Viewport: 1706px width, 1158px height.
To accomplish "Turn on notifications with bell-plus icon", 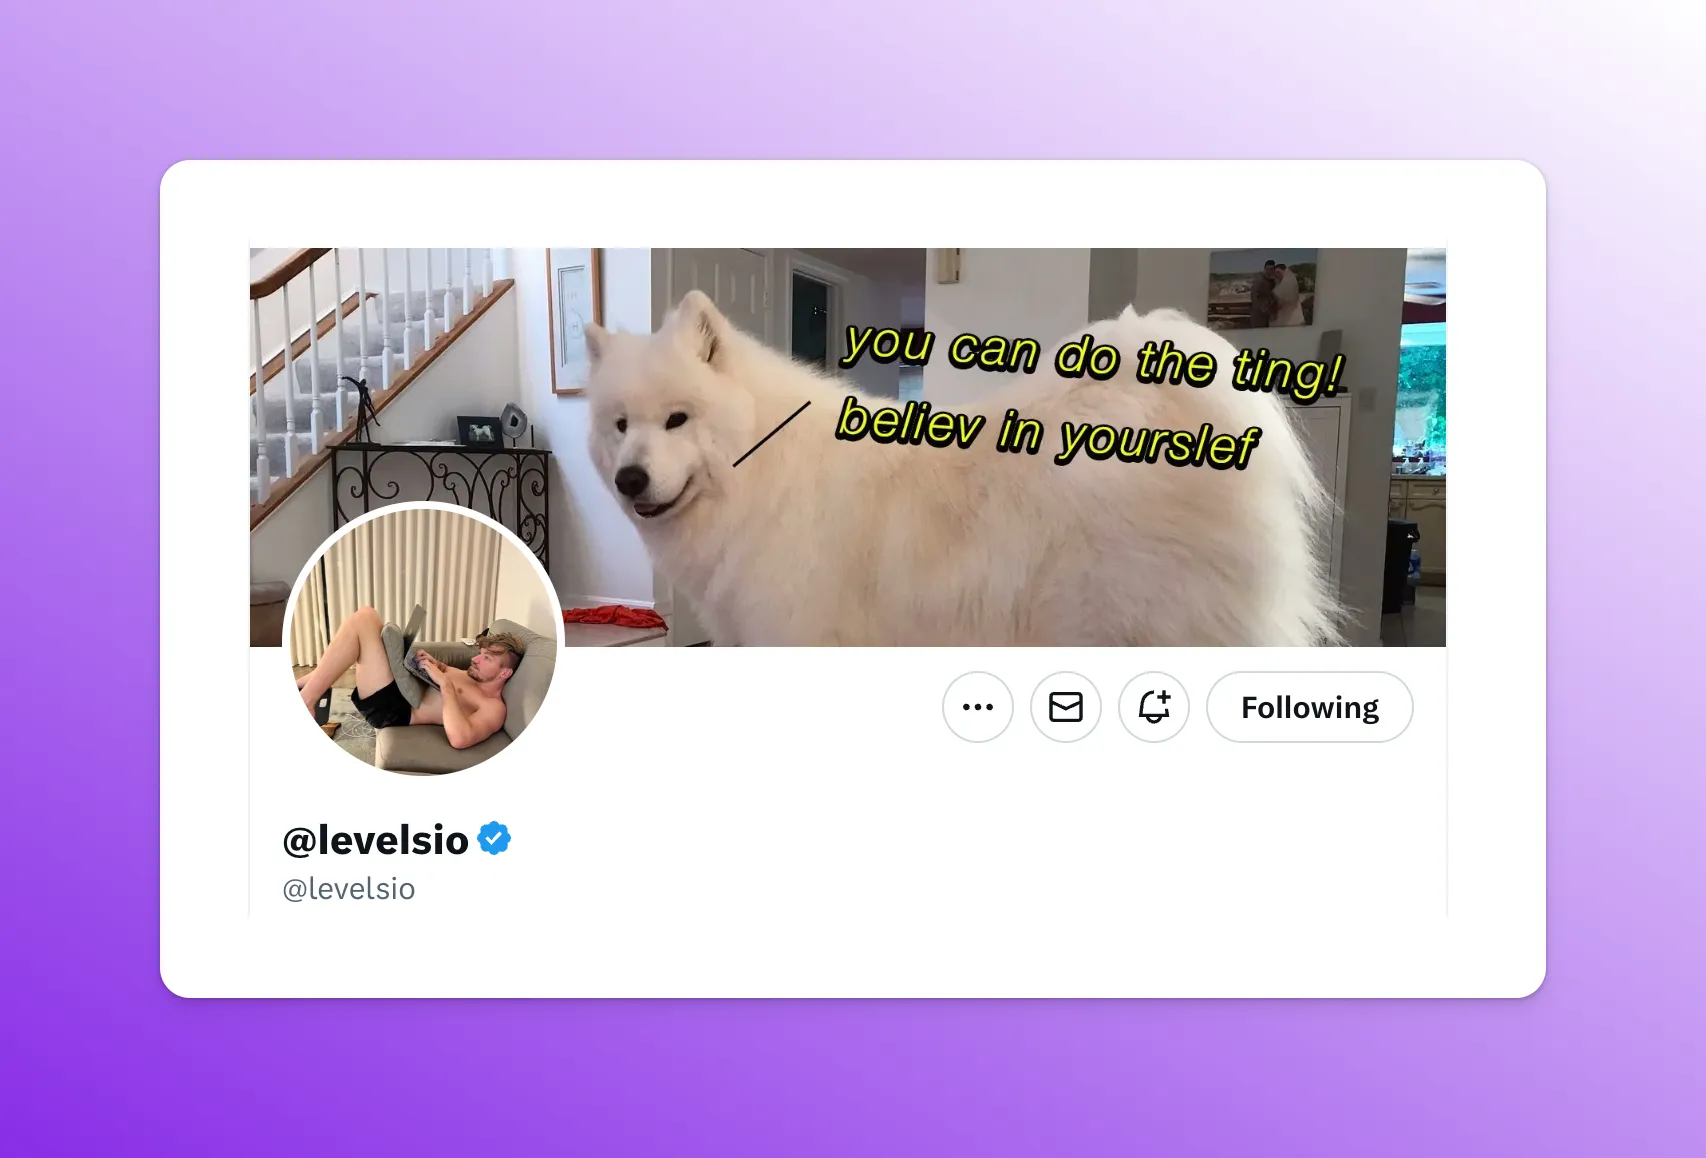I will coord(1153,707).
